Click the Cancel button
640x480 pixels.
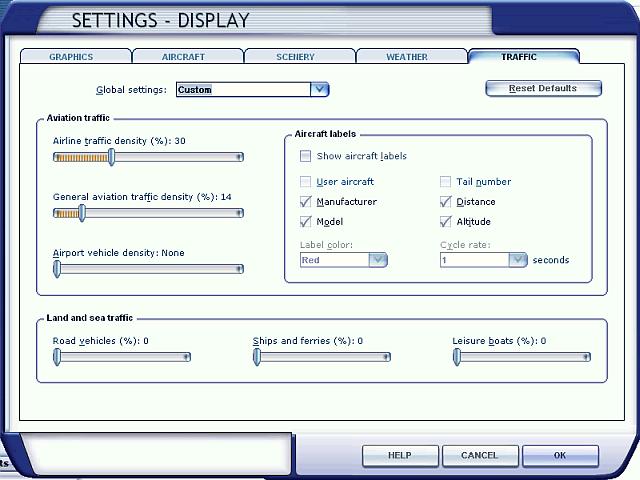(x=479, y=455)
